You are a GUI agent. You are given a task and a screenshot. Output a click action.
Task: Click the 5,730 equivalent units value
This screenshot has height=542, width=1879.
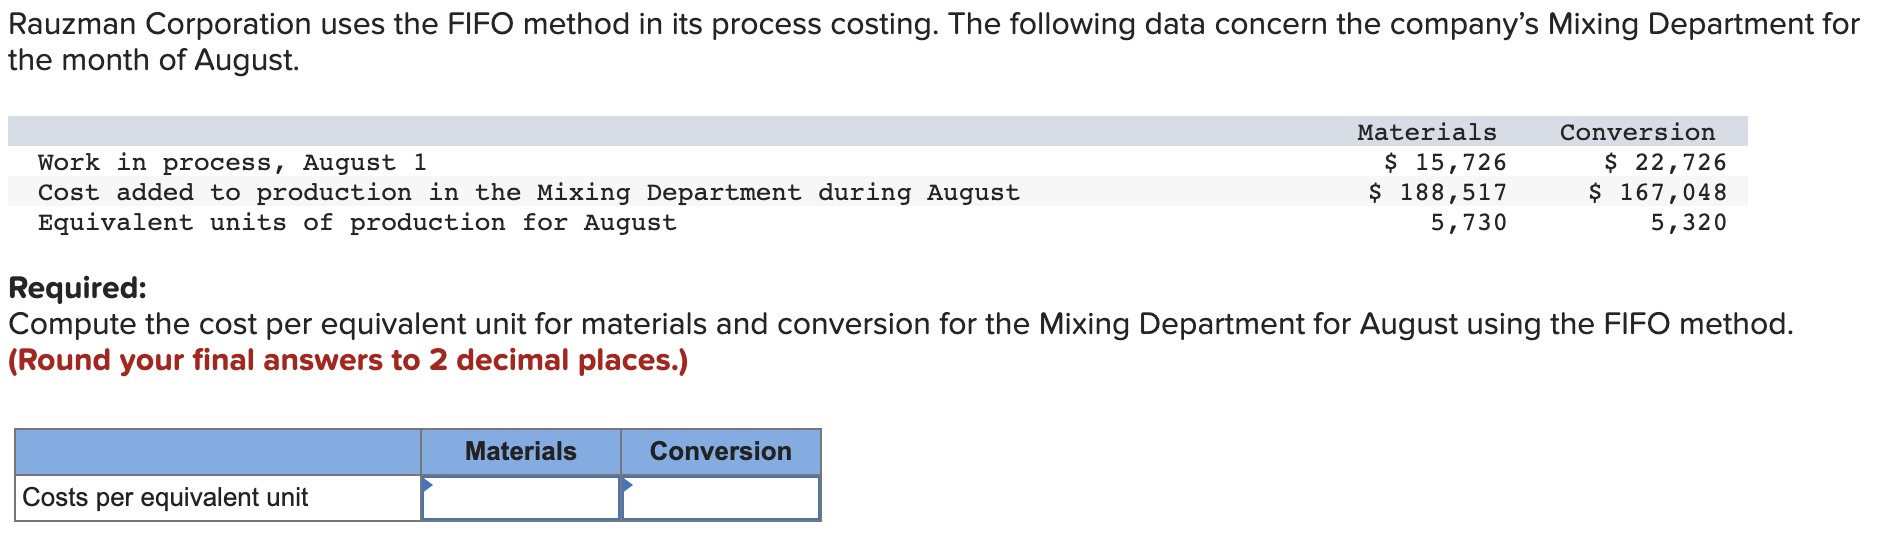(1468, 222)
